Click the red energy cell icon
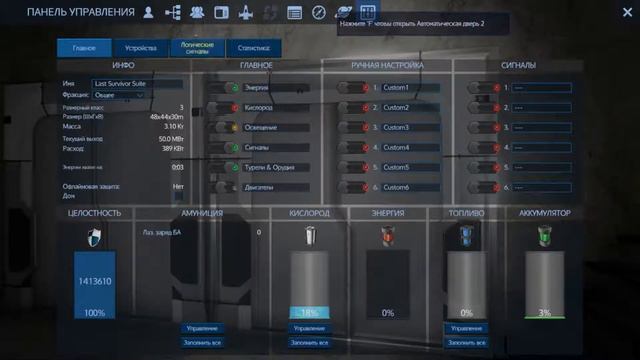 [x=387, y=236]
